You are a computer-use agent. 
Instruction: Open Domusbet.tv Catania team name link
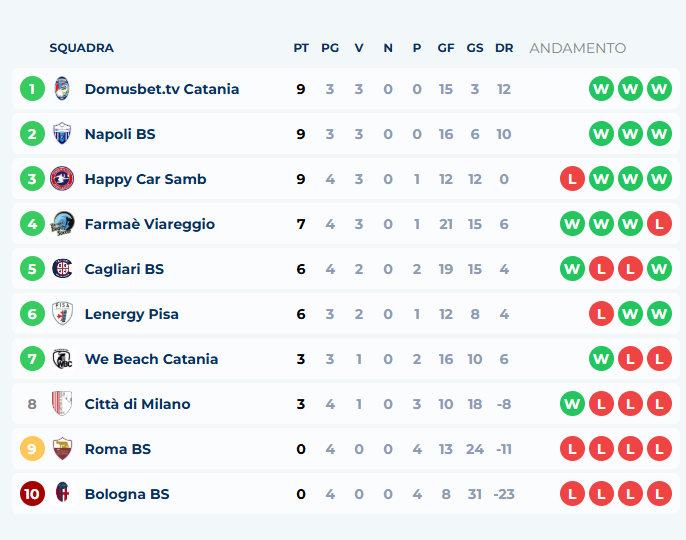tap(162, 89)
